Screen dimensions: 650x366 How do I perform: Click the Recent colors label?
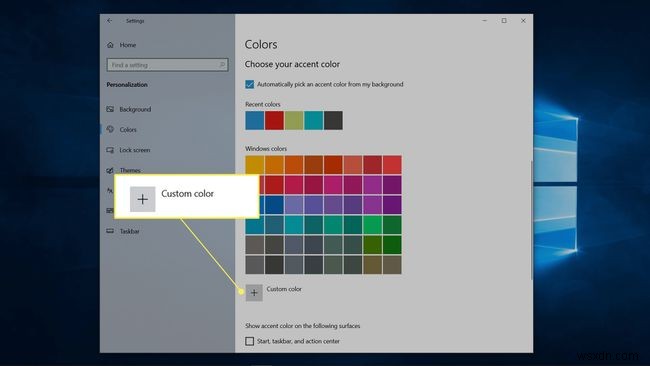pos(263,104)
